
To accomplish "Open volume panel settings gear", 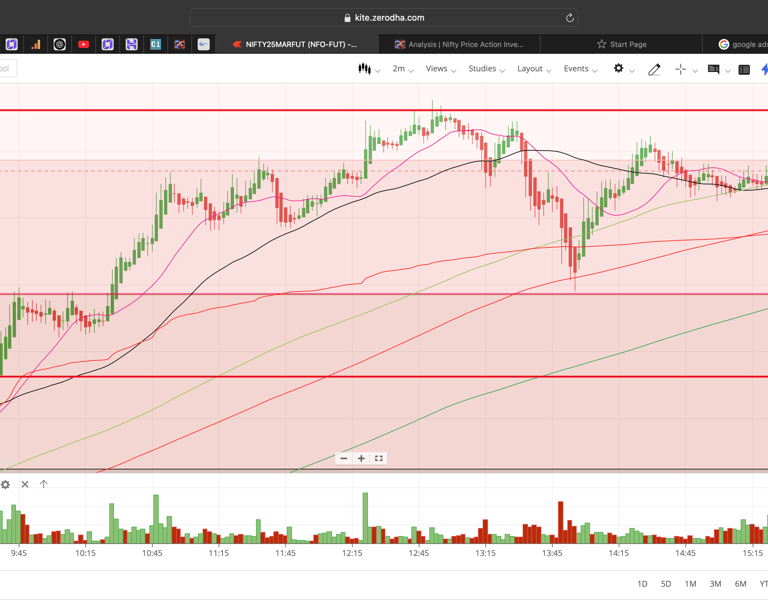I will (x=5, y=484).
